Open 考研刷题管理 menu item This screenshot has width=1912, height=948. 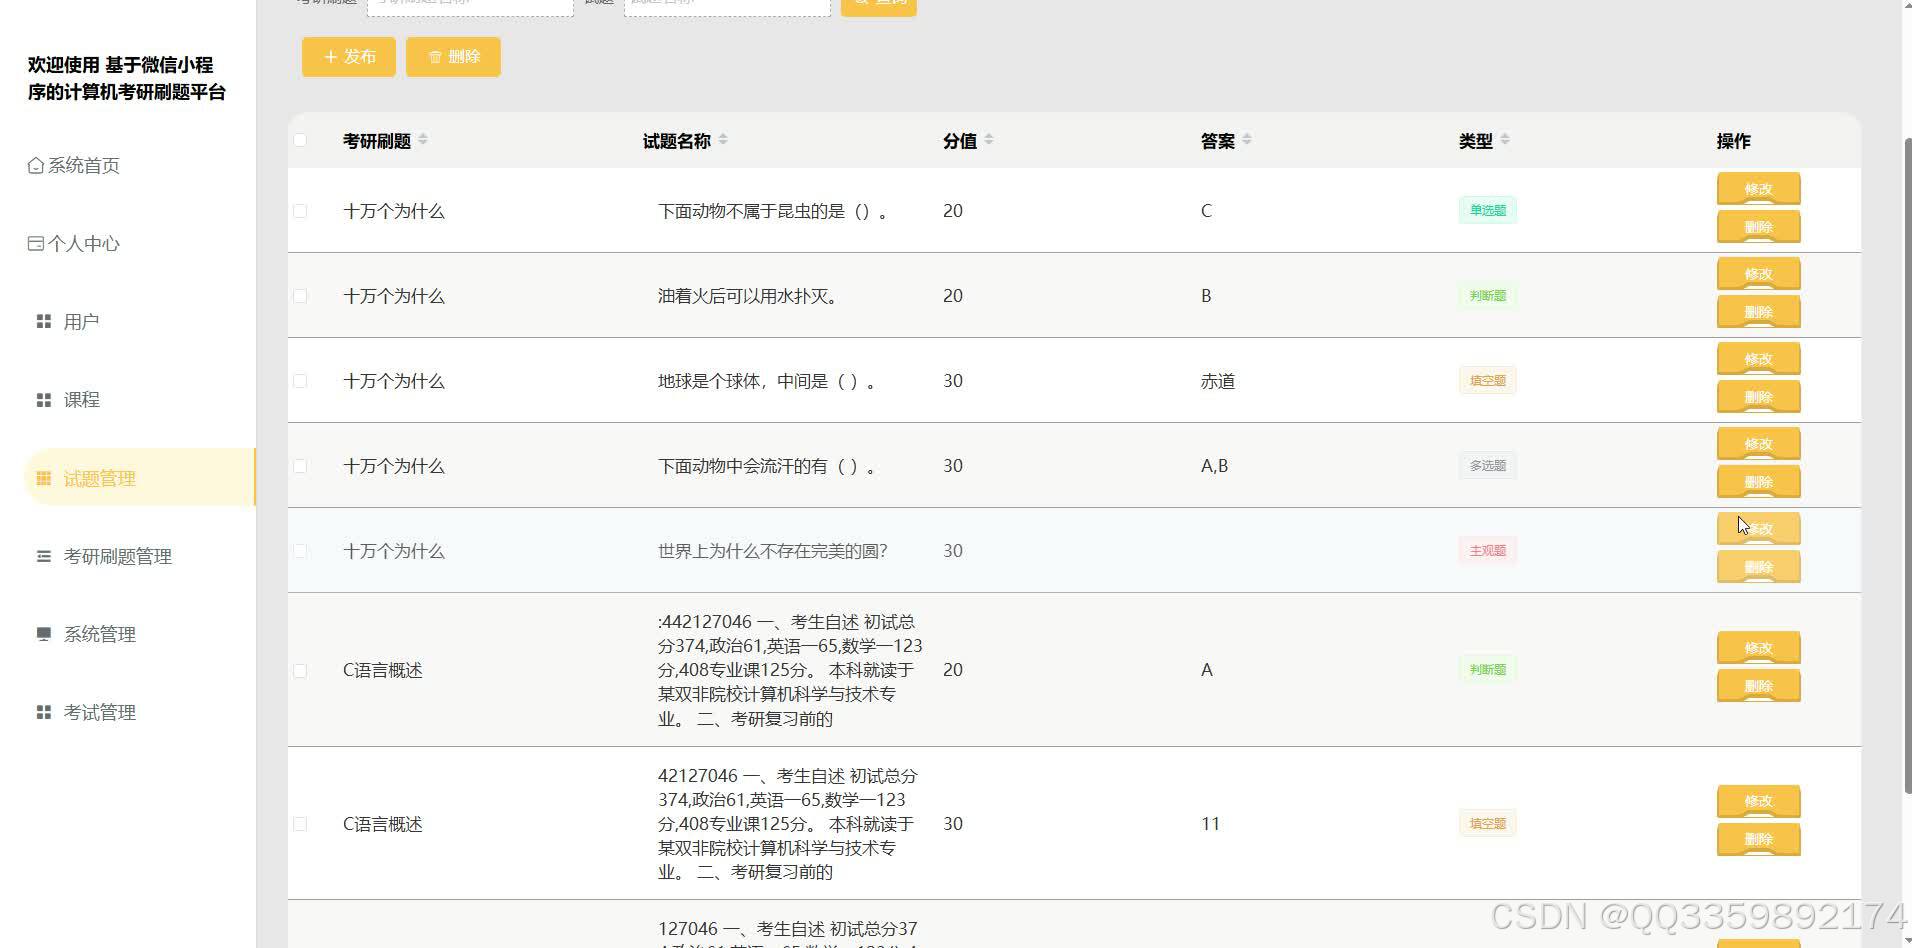tap(118, 556)
